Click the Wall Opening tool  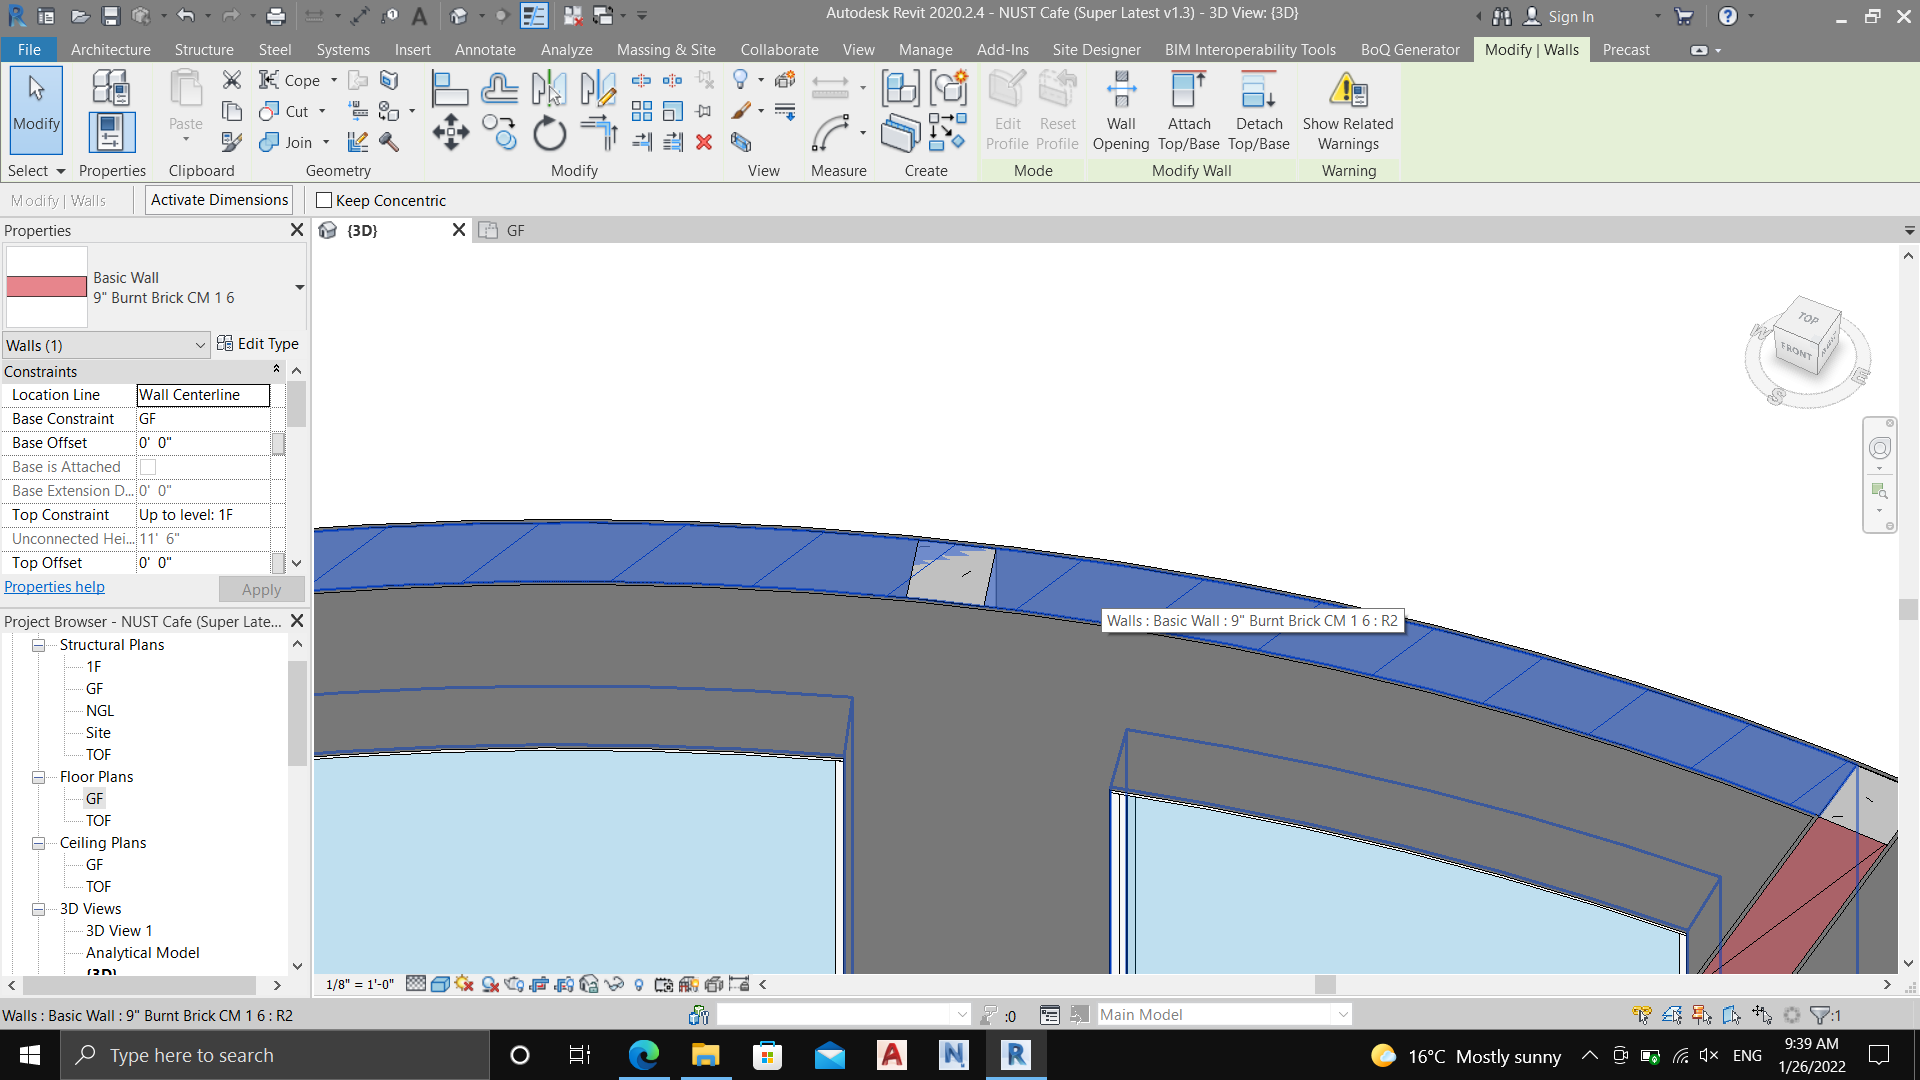pyautogui.click(x=1121, y=111)
